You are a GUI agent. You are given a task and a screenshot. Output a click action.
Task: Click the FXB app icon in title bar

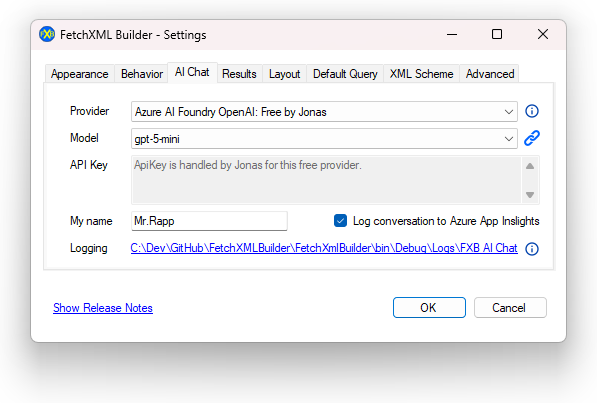(x=47, y=35)
